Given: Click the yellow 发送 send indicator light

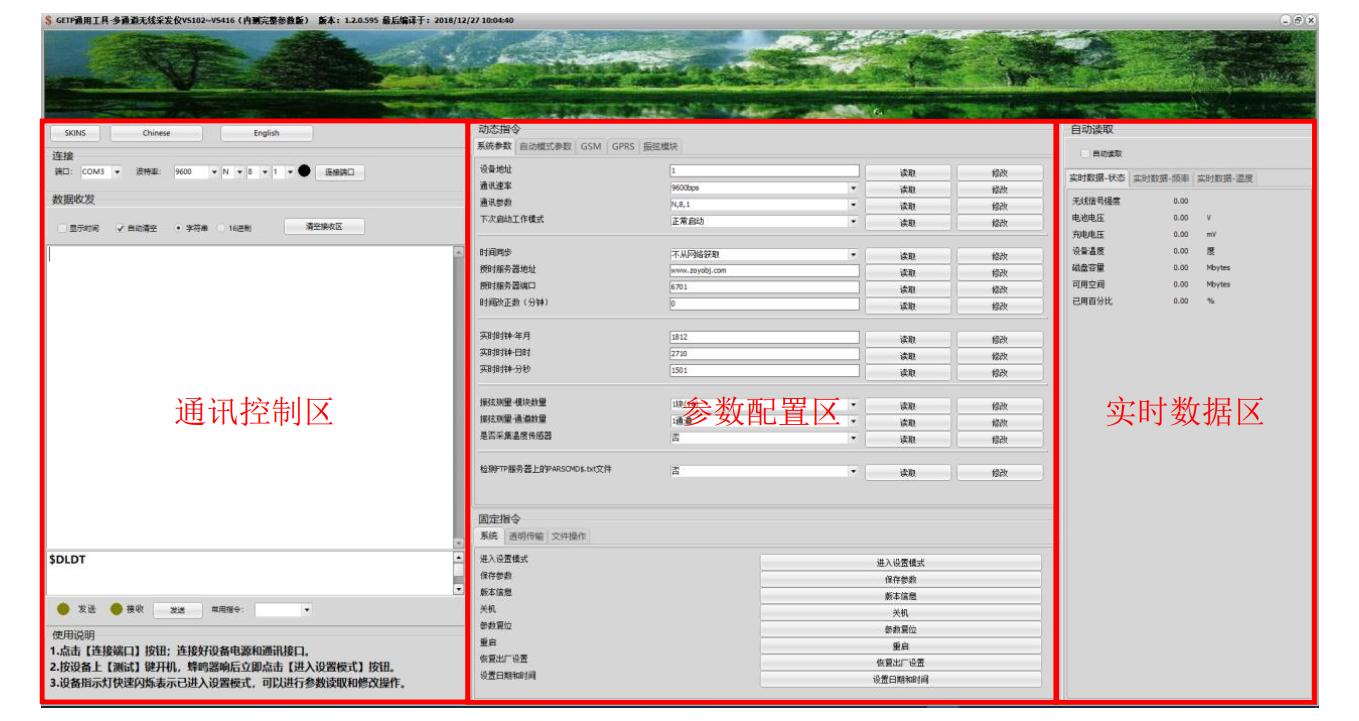Looking at the screenshot, I should click(x=62, y=610).
